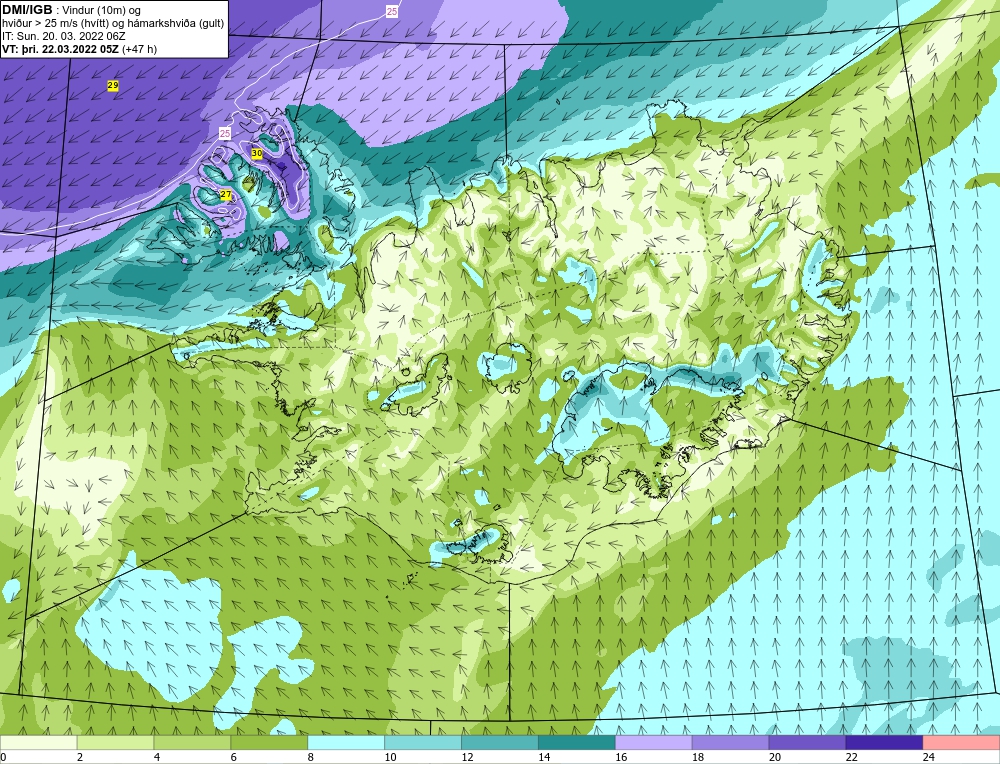Choose the dark teal 14–16 m/s legend swatch
1000x764 pixels.
tap(577, 743)
